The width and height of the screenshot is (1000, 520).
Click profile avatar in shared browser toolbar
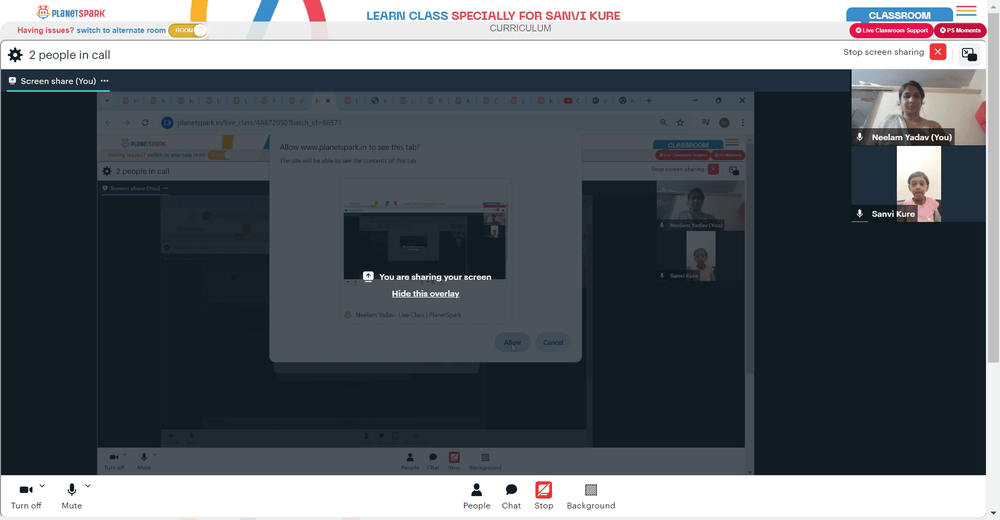pos(724,123)
